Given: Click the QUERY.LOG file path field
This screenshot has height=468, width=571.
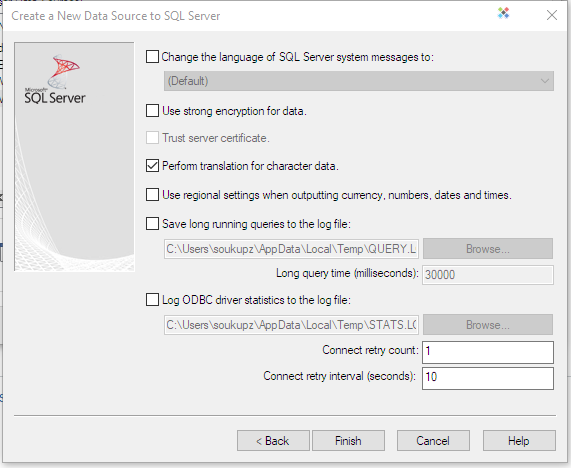Looking at the screenshot, I should click(x=291, y=249).
